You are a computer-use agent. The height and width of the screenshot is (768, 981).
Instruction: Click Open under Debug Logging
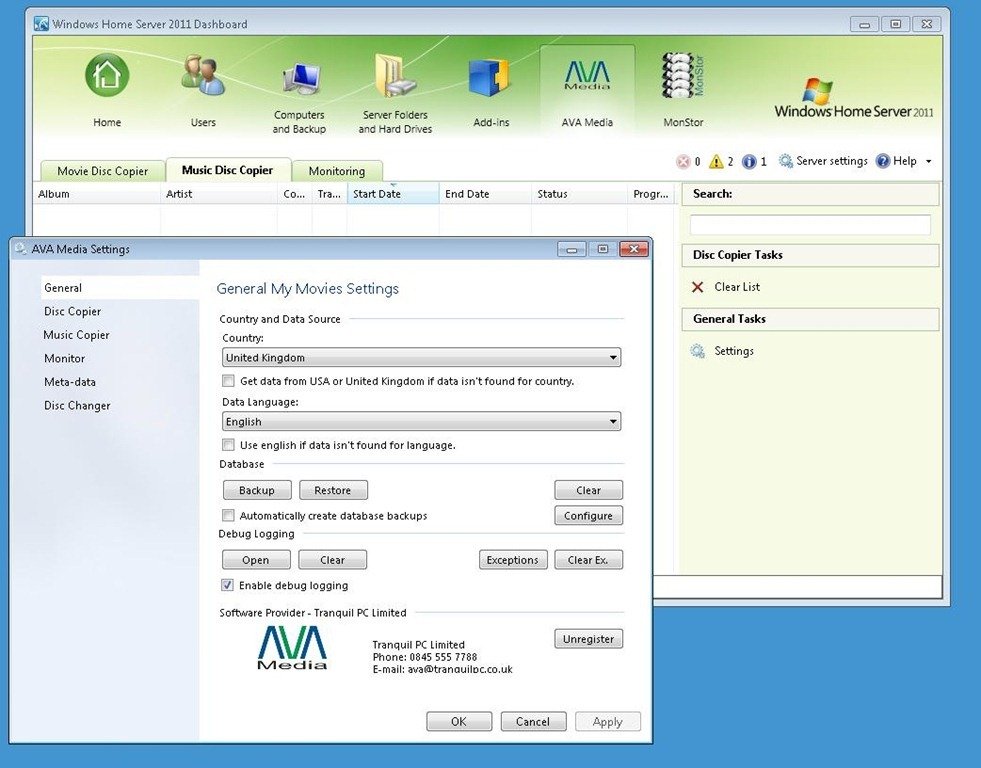click(x=256, y=560)
